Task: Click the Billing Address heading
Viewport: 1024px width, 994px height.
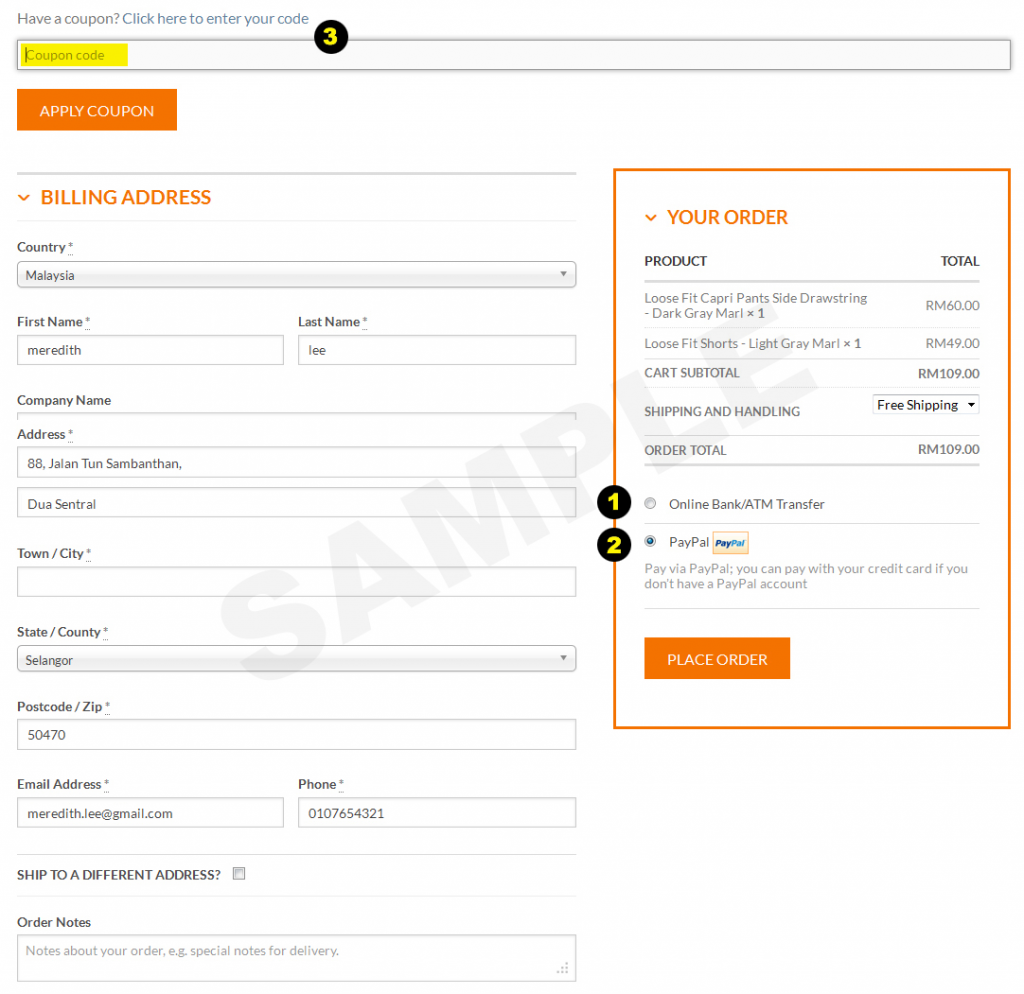Action: (x=125, y=197)
